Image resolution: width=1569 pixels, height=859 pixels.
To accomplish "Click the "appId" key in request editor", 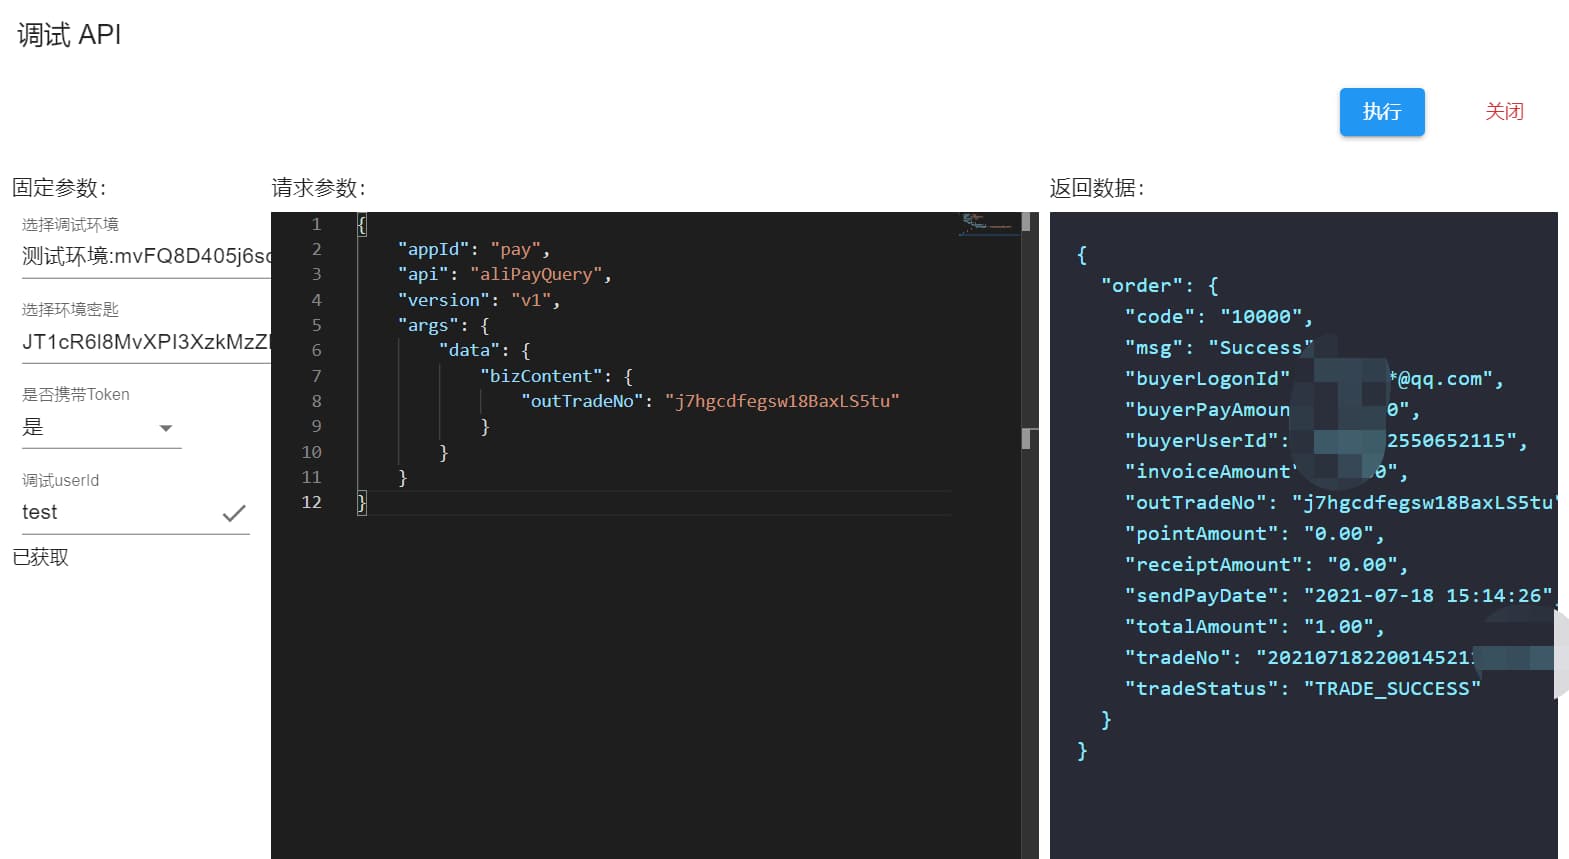I will (x=433, y=249).
